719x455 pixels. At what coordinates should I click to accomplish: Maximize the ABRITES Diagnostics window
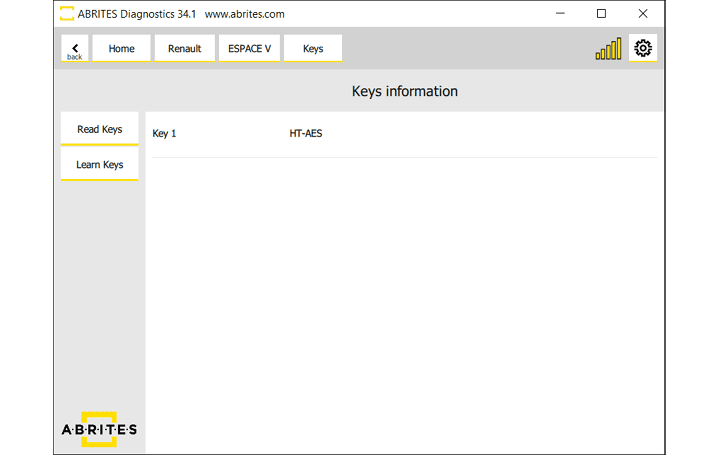coord(601,14)
